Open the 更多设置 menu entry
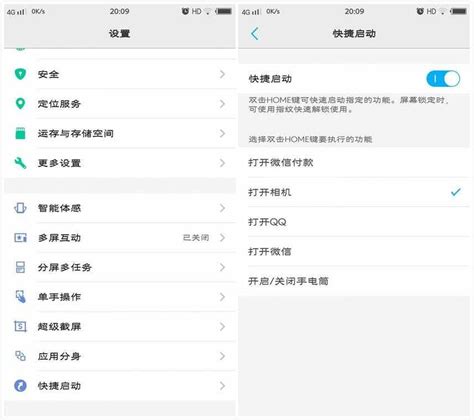Image resolution: width=474 pixels, height=420 pixels. (120, 163)
